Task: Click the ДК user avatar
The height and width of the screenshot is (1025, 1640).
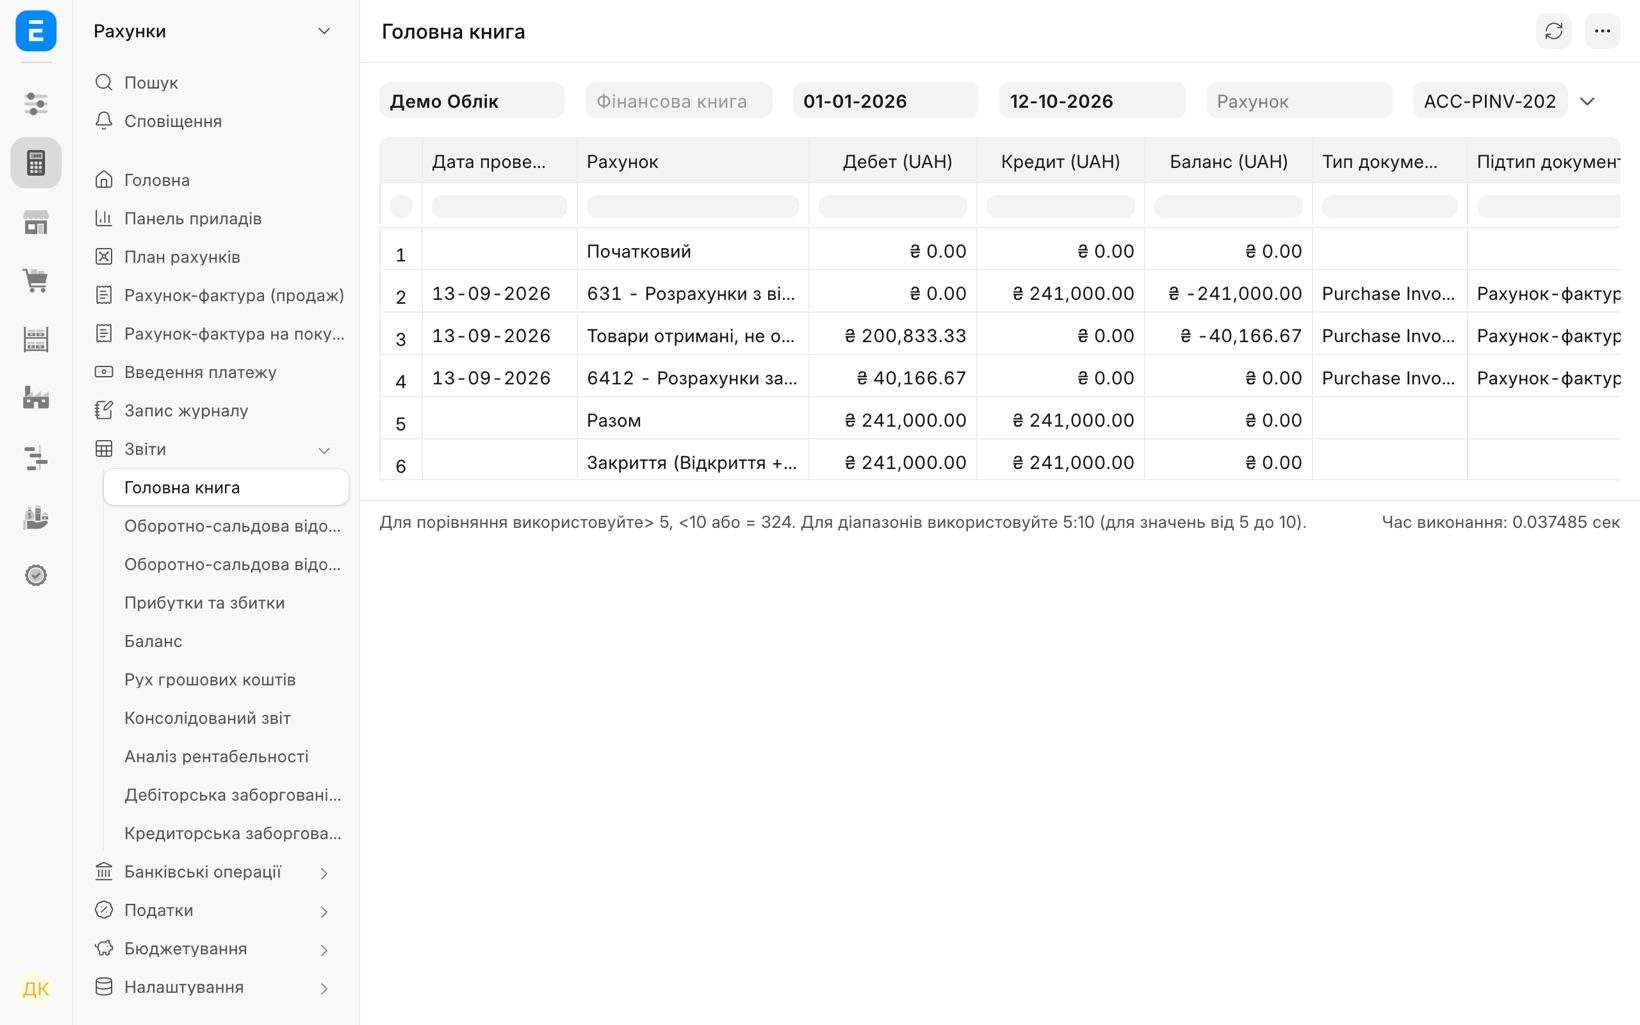Action: point(36,989)
